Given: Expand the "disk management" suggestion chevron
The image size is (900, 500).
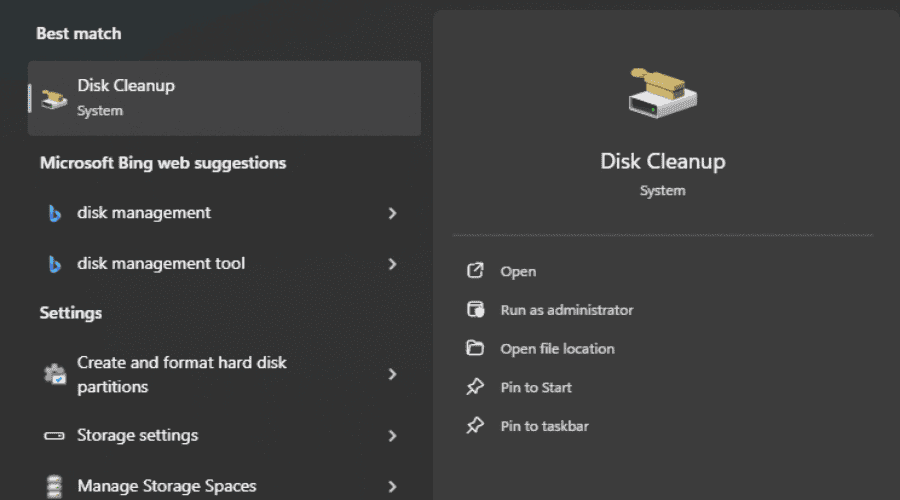Looking at the screenshot, I should [392, 213].
